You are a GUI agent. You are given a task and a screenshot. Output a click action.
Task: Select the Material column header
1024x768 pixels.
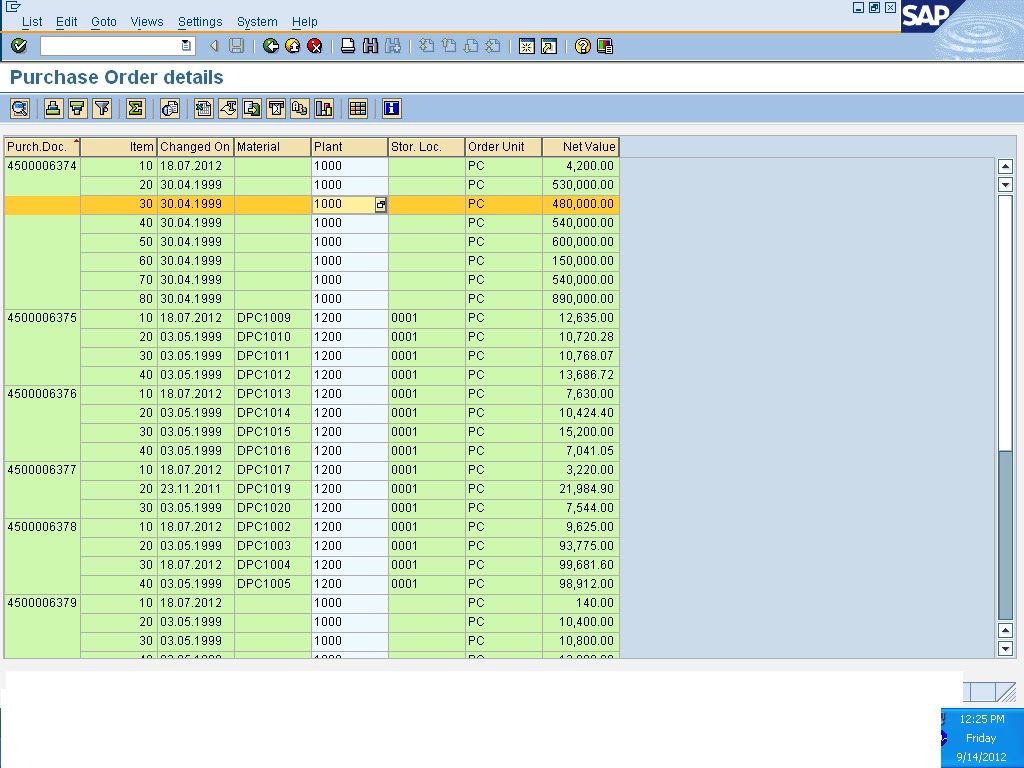pyautogui.click(x=272, y=147)
